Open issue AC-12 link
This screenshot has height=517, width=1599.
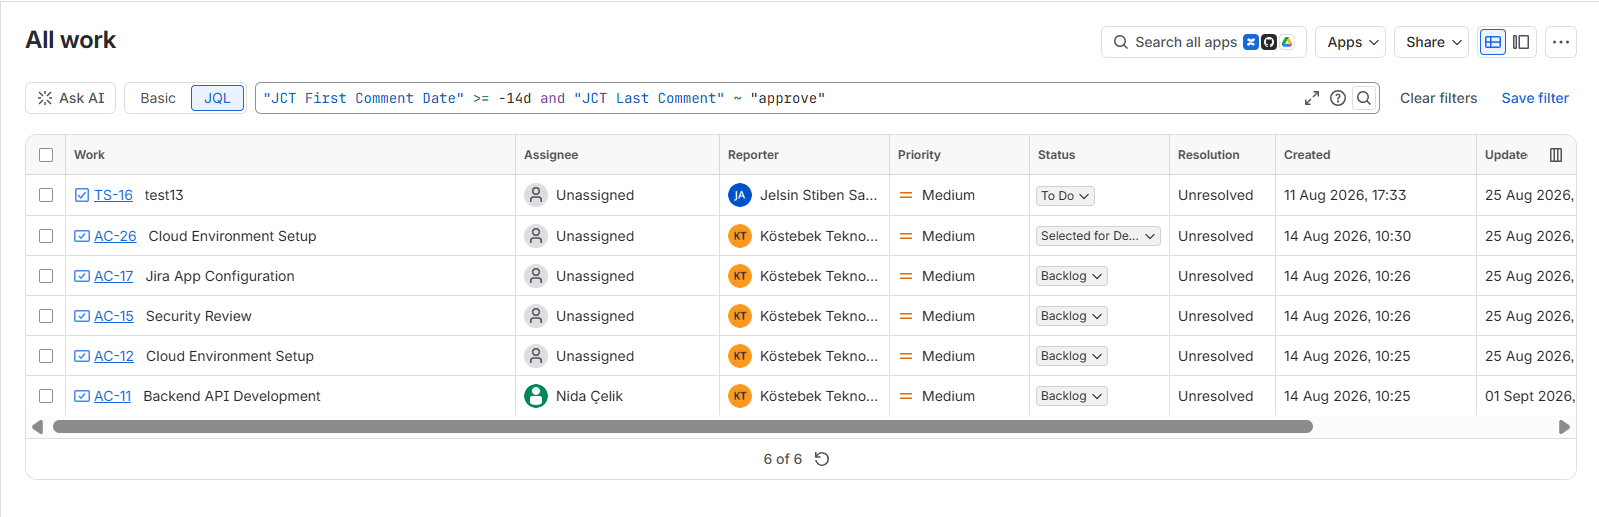[x=114, y=356]
